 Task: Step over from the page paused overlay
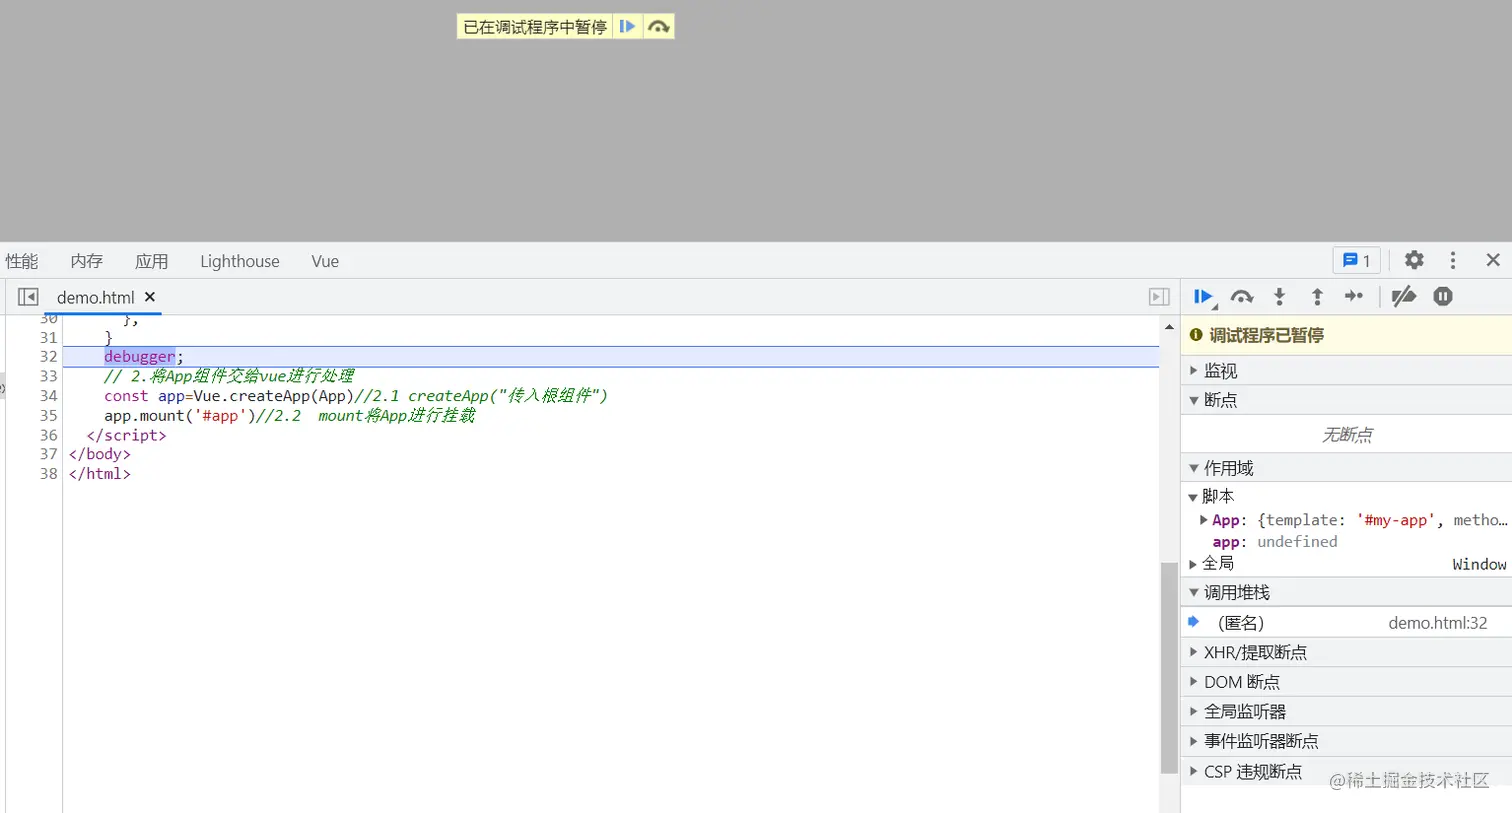pyautogui.click(x=658, y=26)
